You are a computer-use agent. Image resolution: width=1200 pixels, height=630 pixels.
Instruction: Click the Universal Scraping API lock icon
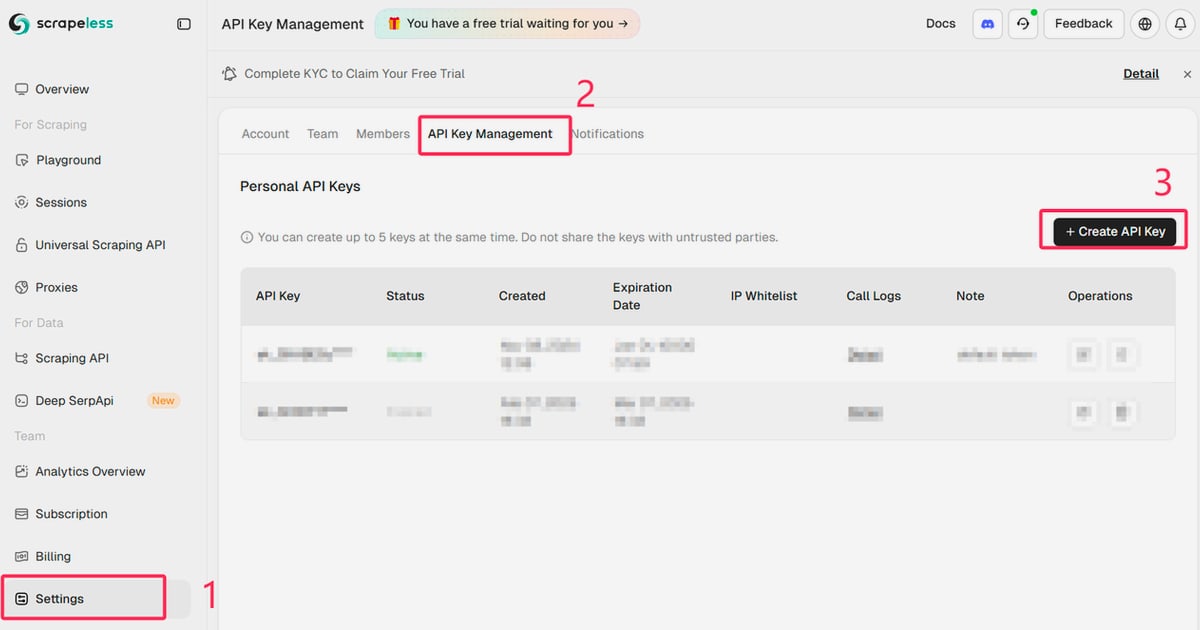pos(21,245)
